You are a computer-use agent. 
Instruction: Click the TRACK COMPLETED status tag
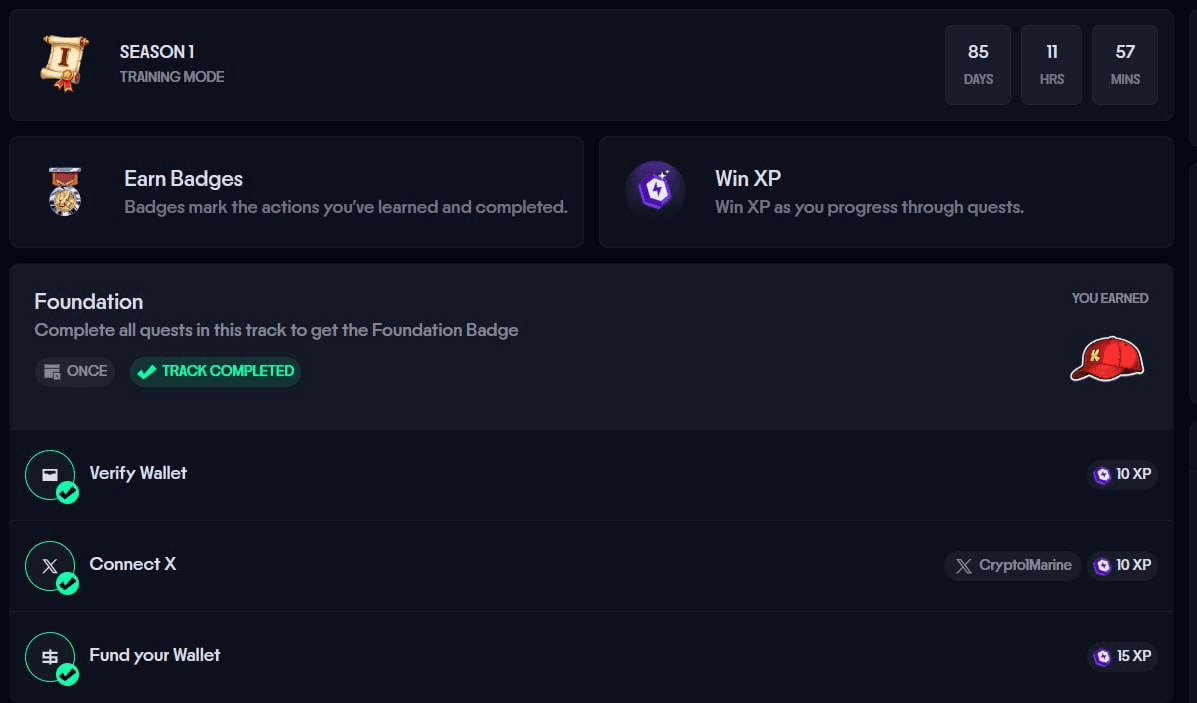[216, 371]
